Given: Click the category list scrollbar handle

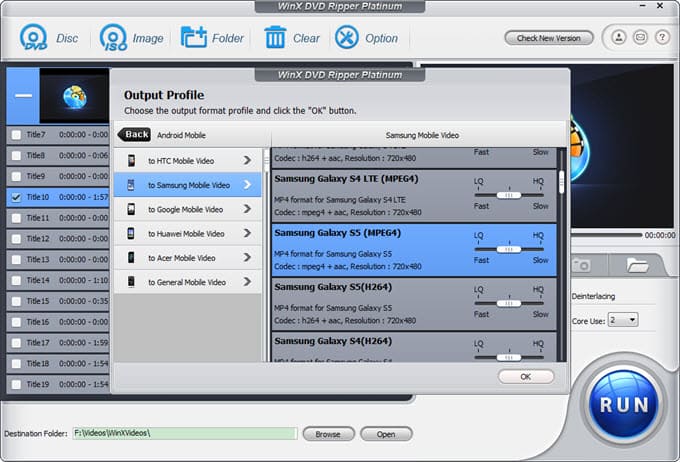Looking at the screenshot, I should click(266, 161).
